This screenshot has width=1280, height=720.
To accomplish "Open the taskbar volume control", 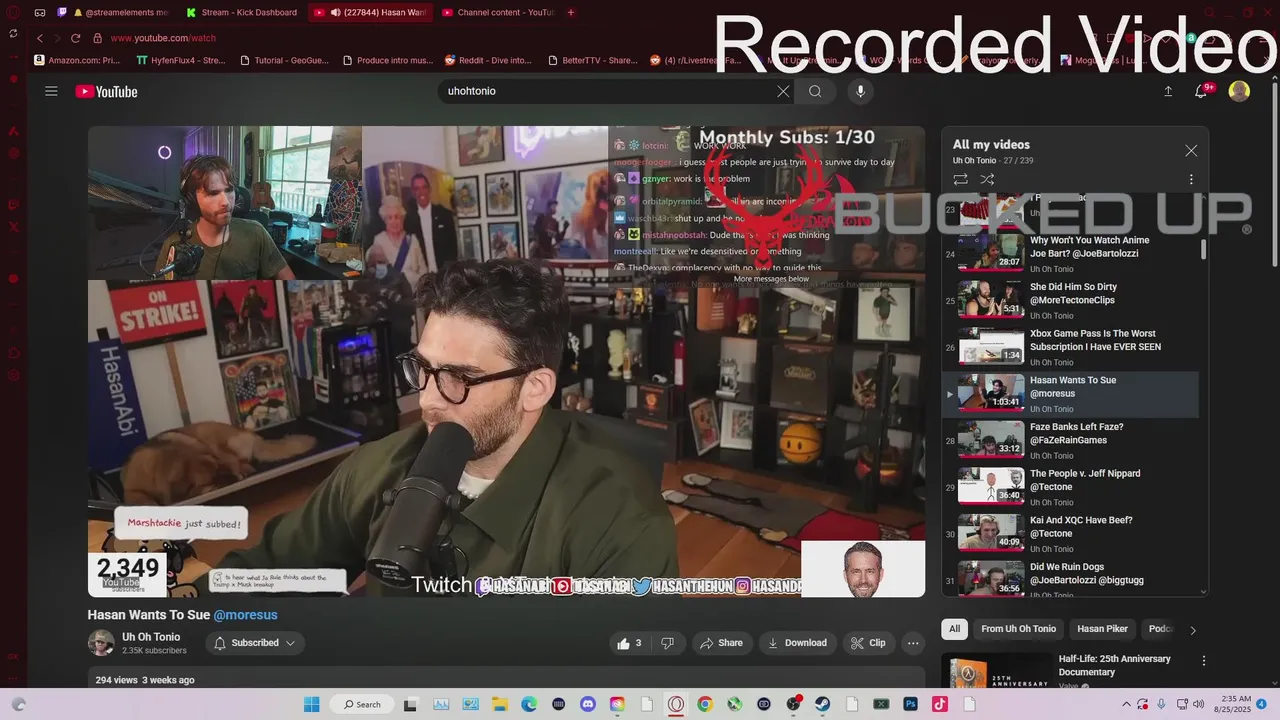I will tap(1198, 704).
